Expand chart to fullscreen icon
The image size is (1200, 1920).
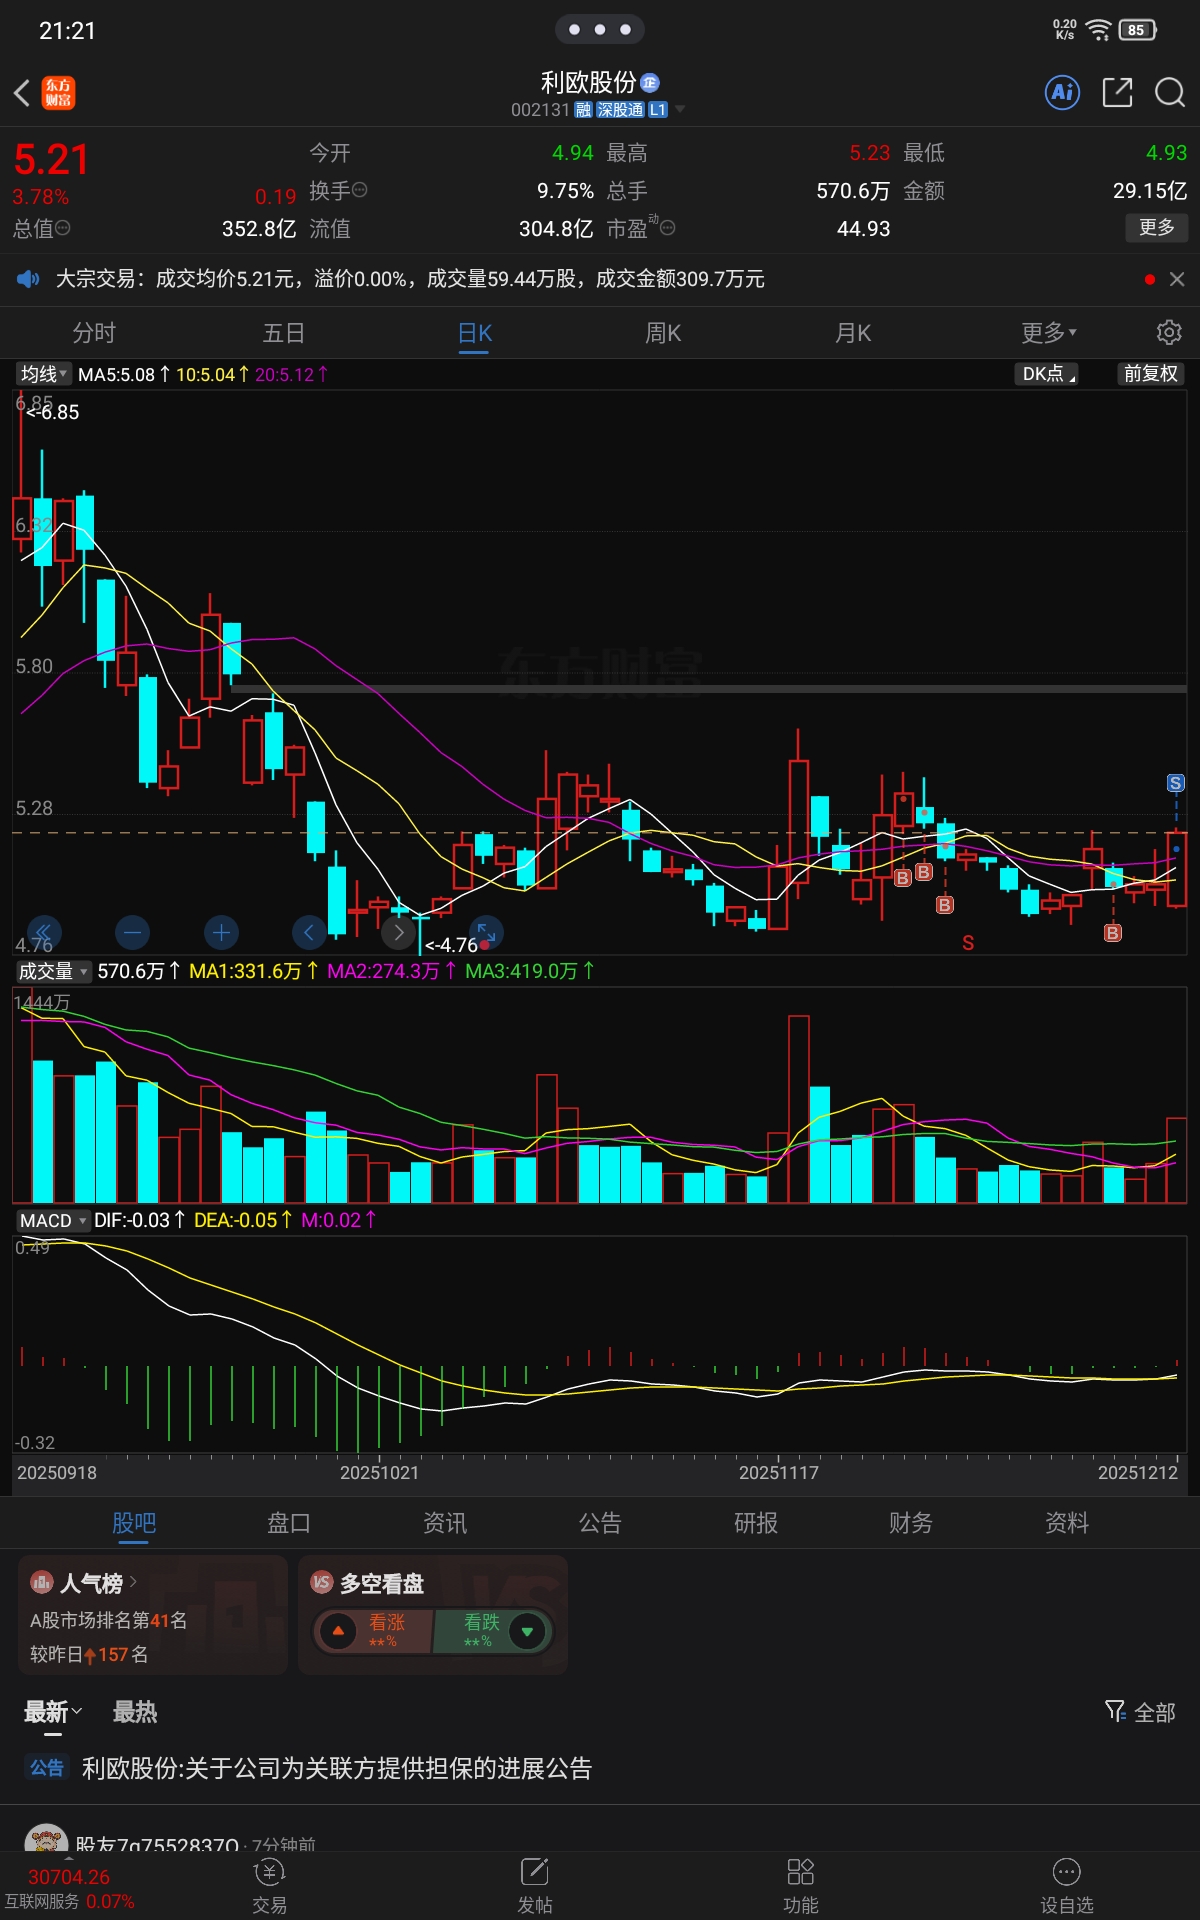coord(486,933)
